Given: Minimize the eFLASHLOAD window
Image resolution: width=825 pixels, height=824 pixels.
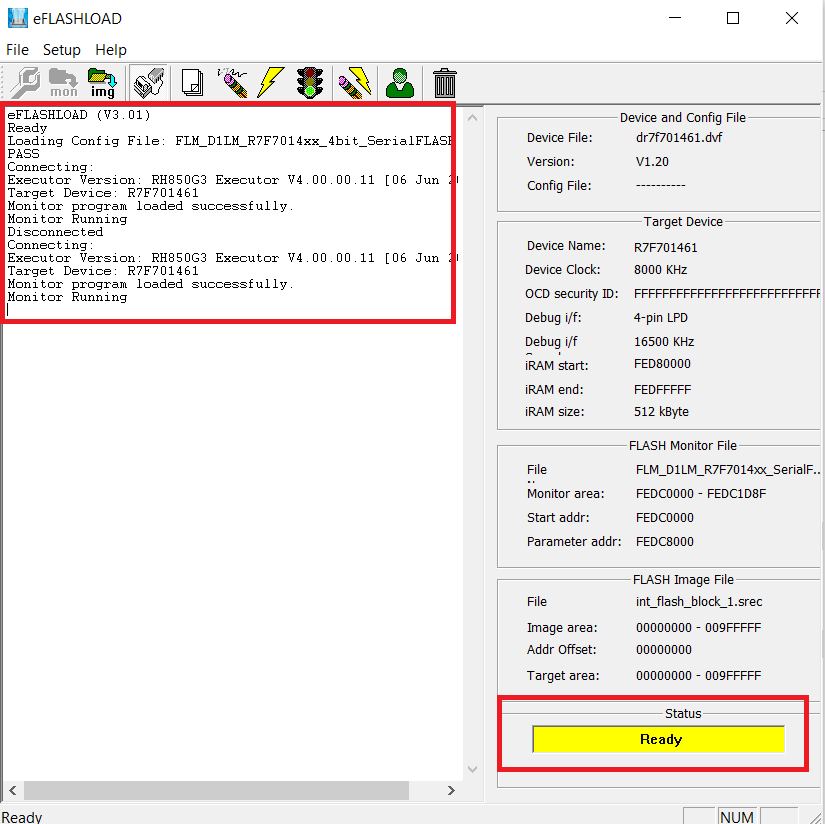Looking at the screenshot, I should click(675, 18).
